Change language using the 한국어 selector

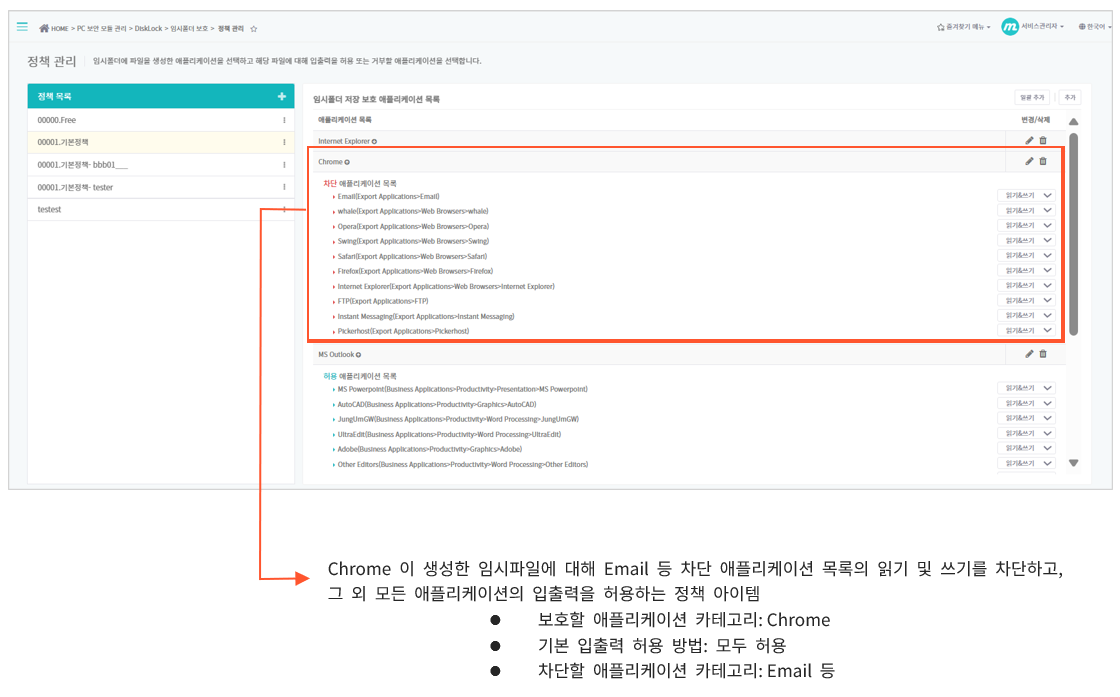pyautogui.click(x=1094, y=27)
